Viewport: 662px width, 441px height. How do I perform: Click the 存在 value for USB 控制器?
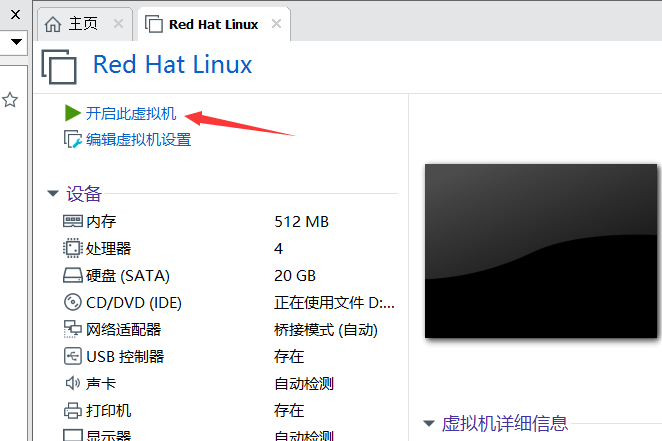289,357
